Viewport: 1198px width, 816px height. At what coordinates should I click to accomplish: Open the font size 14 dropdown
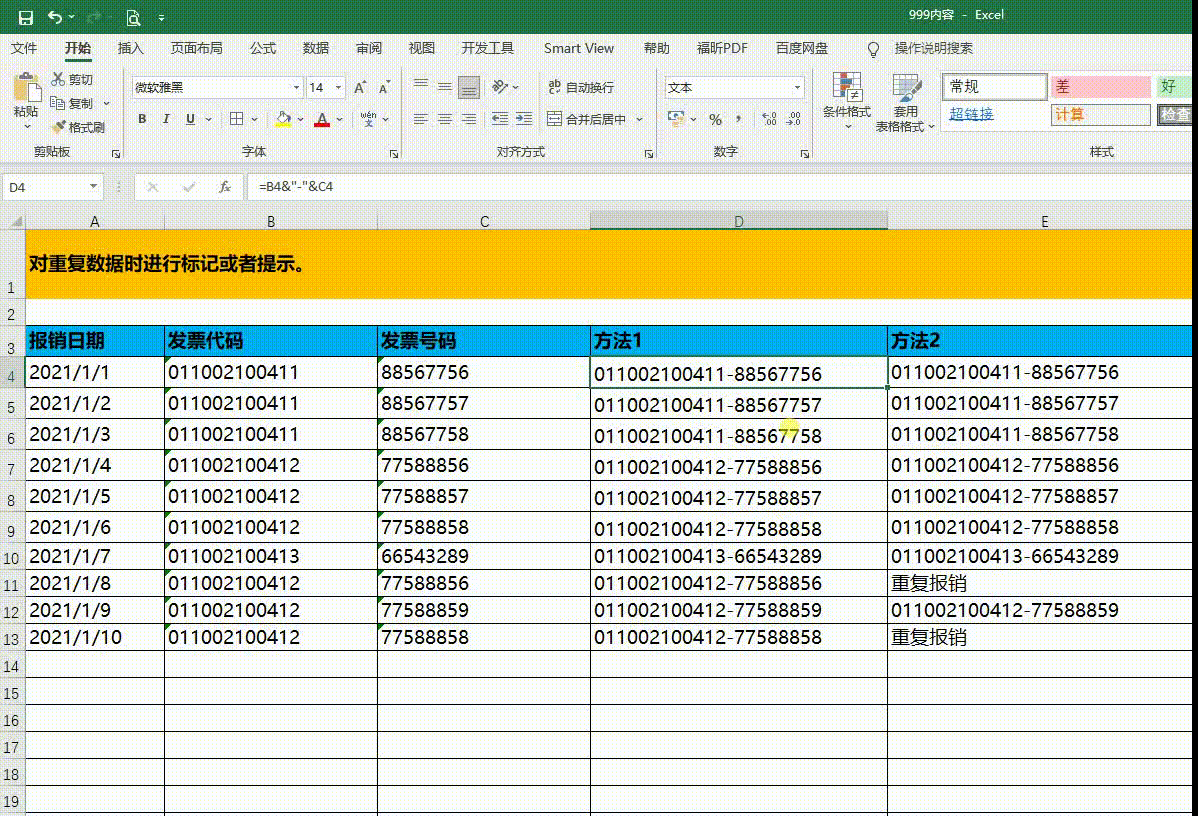(338, 87)
